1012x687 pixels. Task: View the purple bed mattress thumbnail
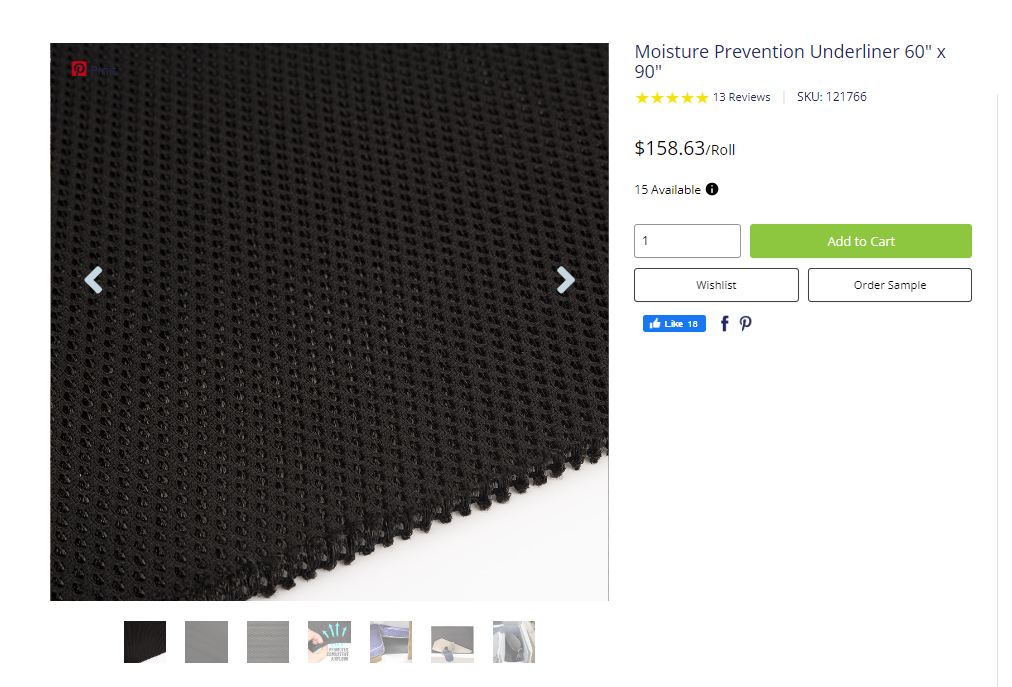click(x=390, y=642)
